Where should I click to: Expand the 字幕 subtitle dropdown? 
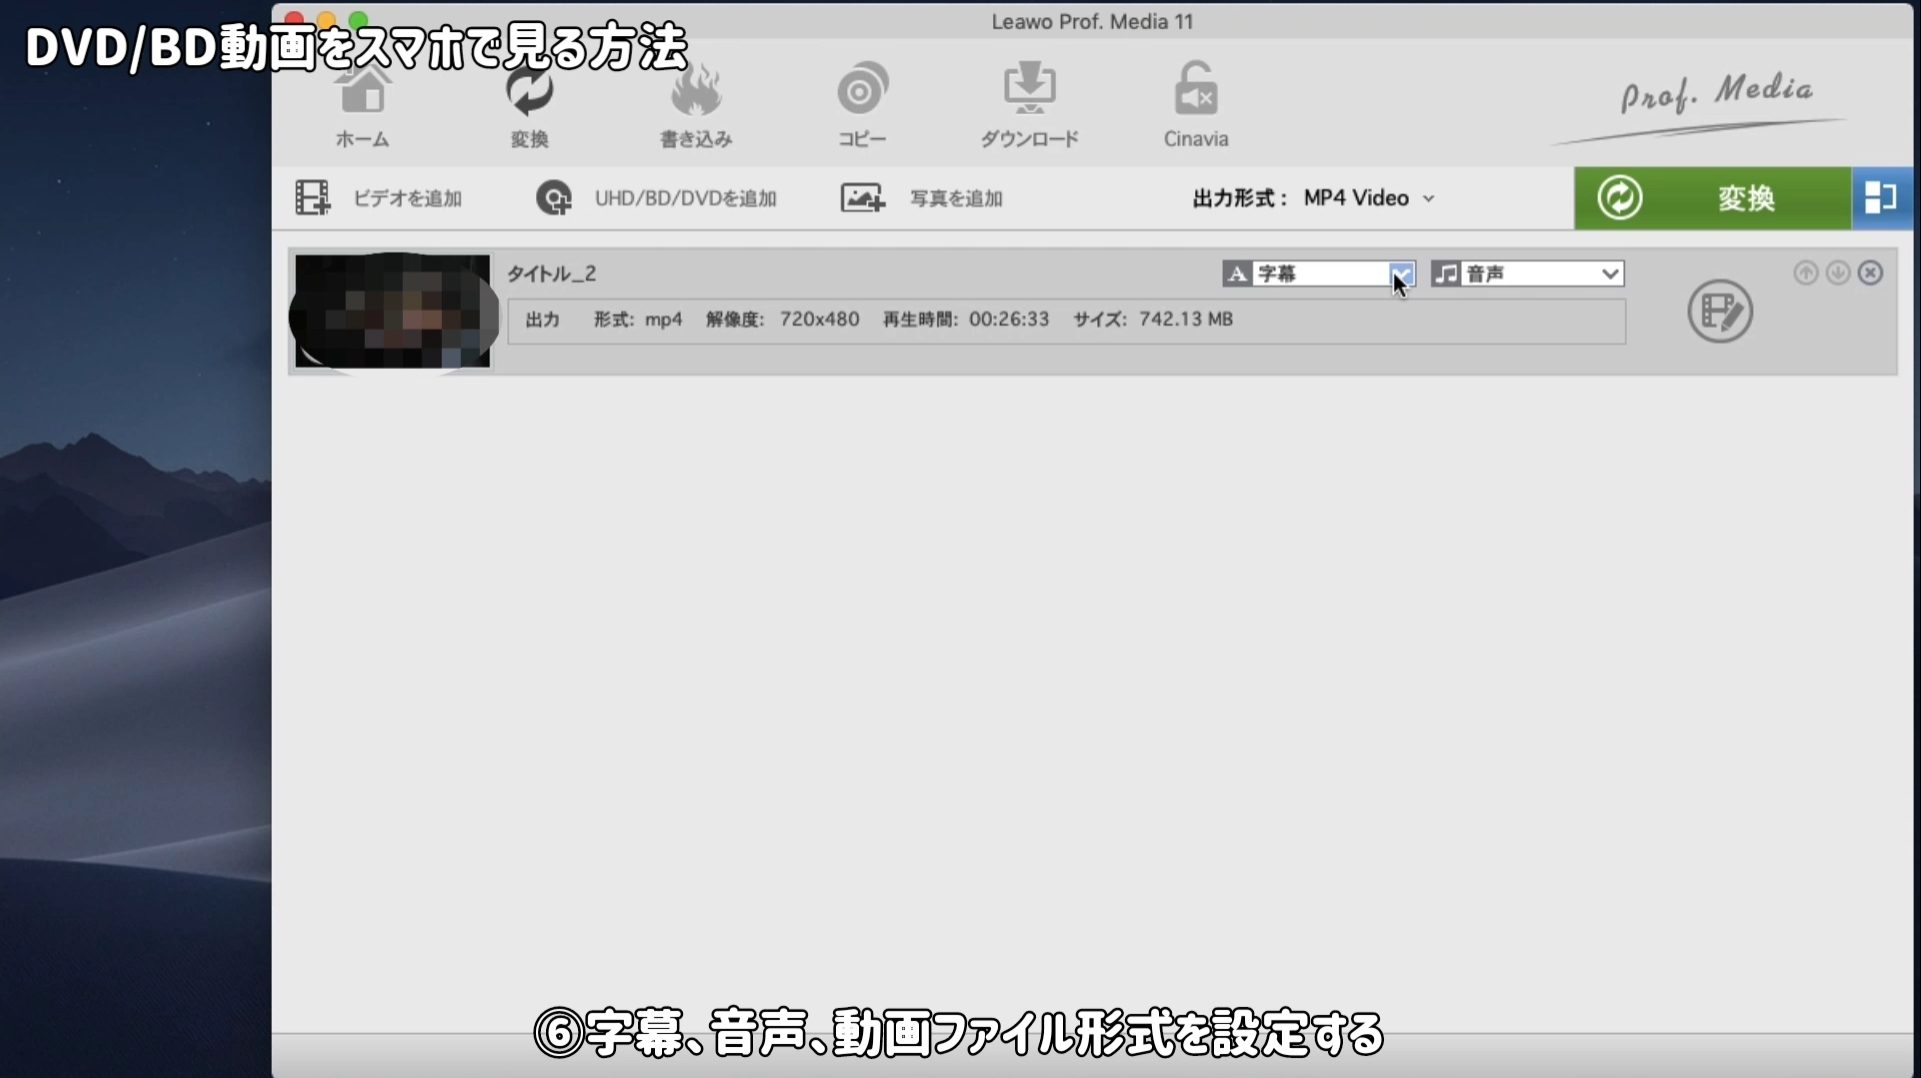click(x=1402, y=274)
